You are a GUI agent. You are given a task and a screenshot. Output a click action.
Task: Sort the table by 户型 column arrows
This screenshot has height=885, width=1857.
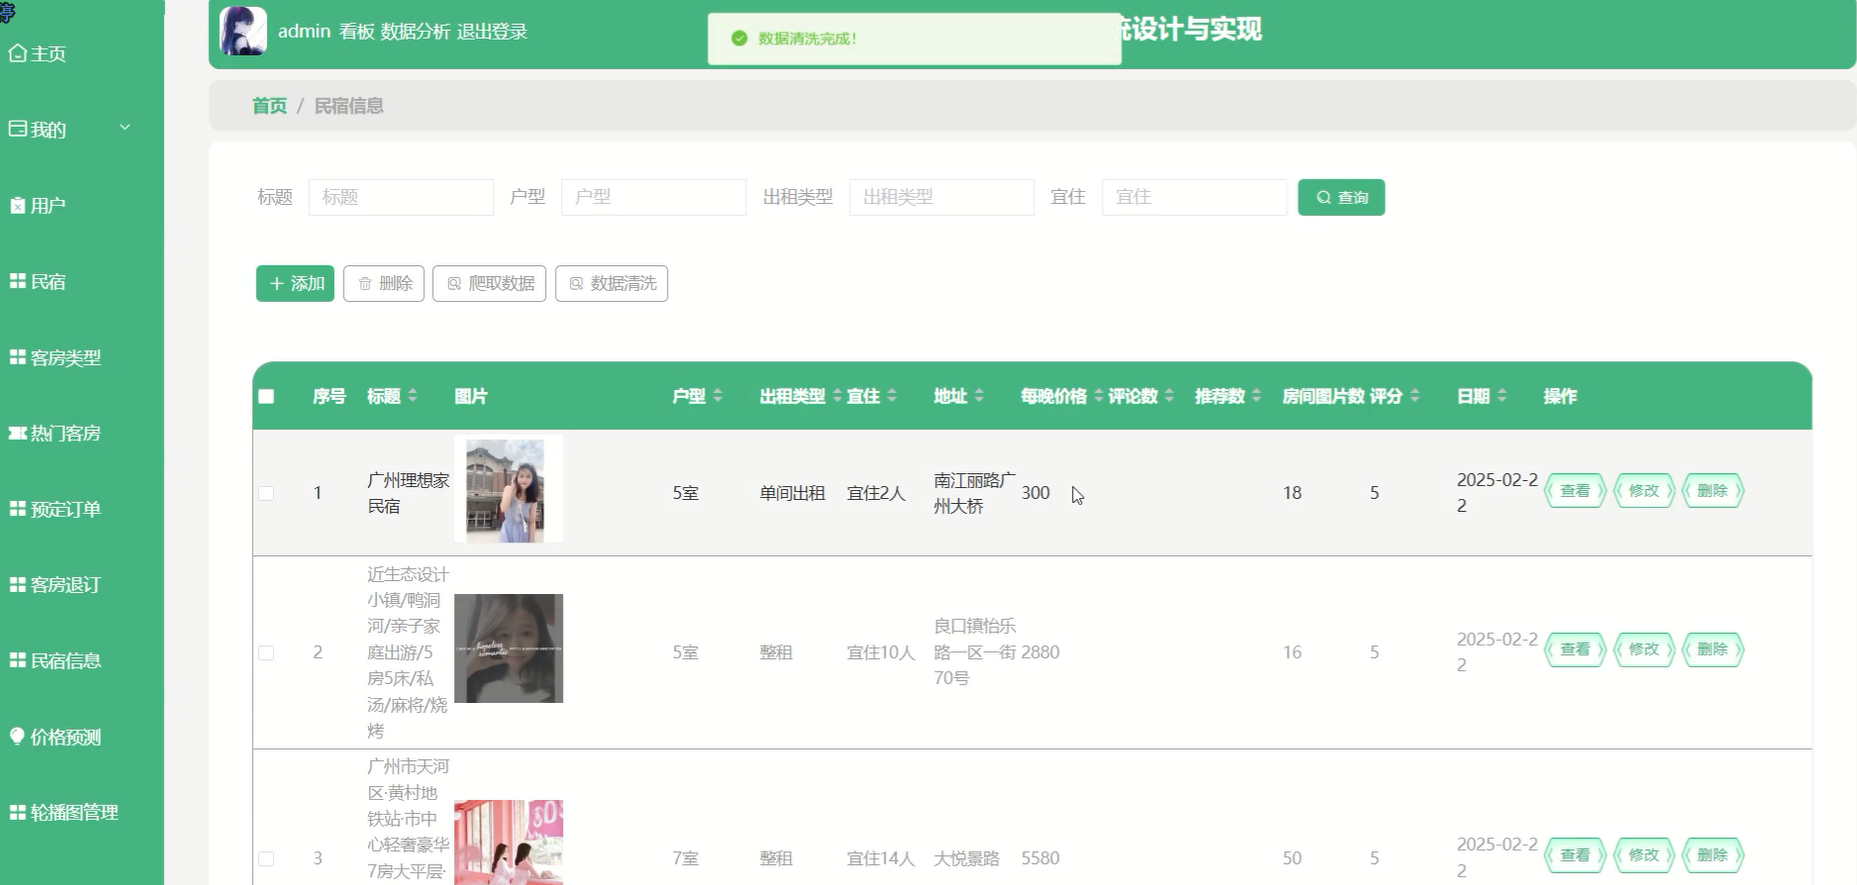[x=717, y=396]
